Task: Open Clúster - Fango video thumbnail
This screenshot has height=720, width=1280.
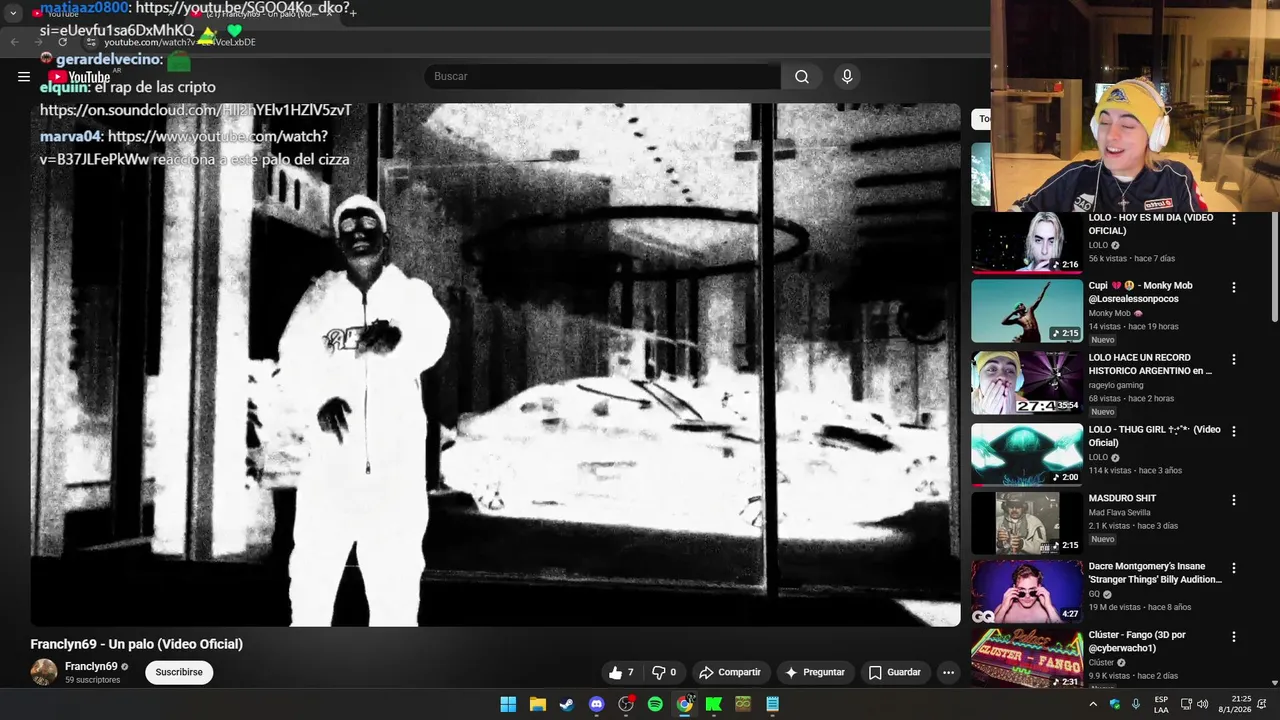Action: coord(1027,658)
